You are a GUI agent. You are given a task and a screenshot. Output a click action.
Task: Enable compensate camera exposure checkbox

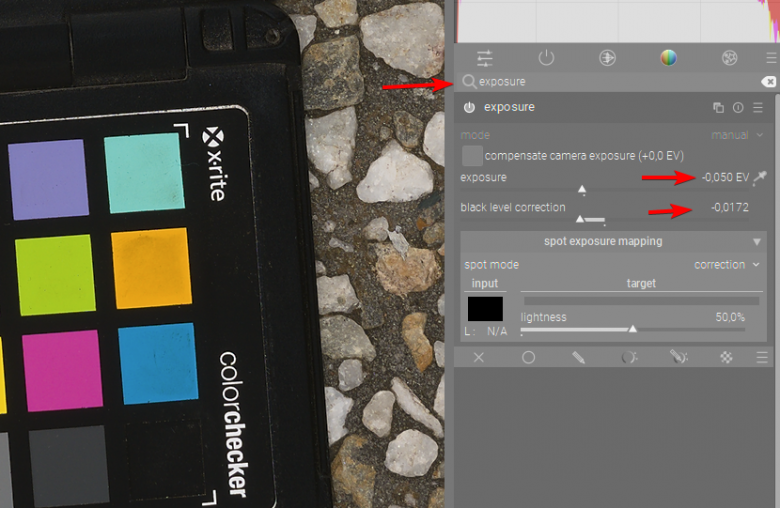click(472, 156)
